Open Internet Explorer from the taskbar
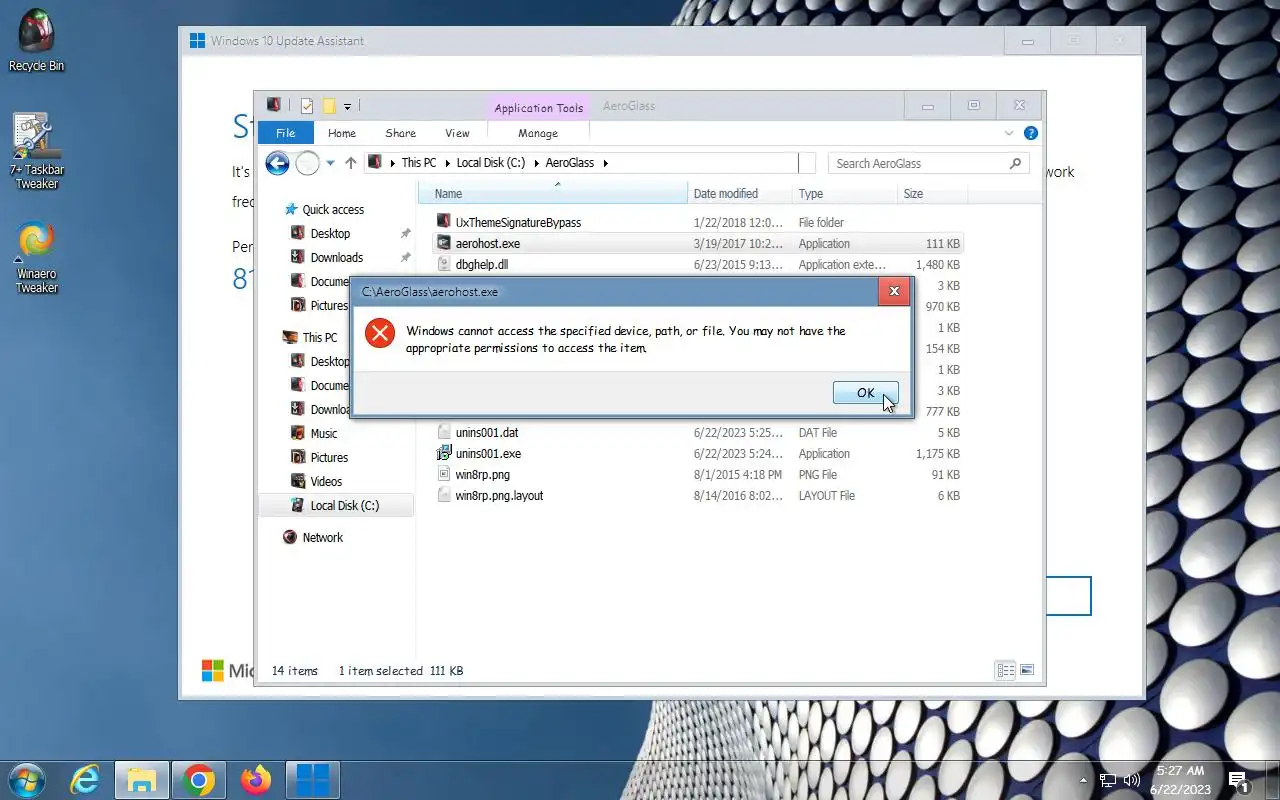The height and width of the screenshot is (800, 1280). [x=85, y=780]
